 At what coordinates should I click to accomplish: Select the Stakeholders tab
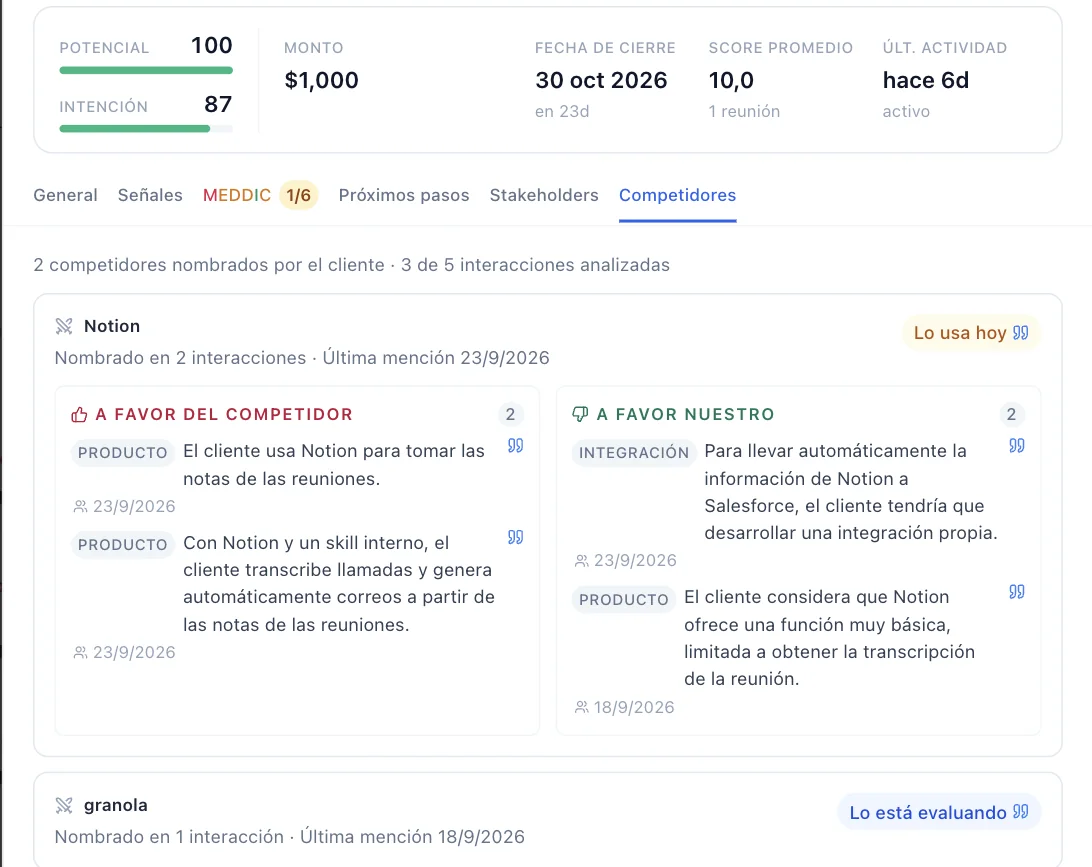pyautogui.click(x=544, y=195)
